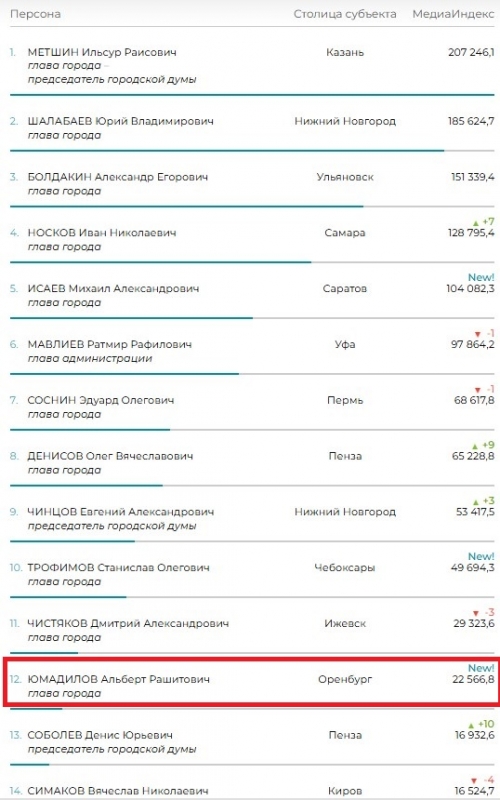
Task: Click the progress bar under Метшин
Action: (x=252, y=95)
